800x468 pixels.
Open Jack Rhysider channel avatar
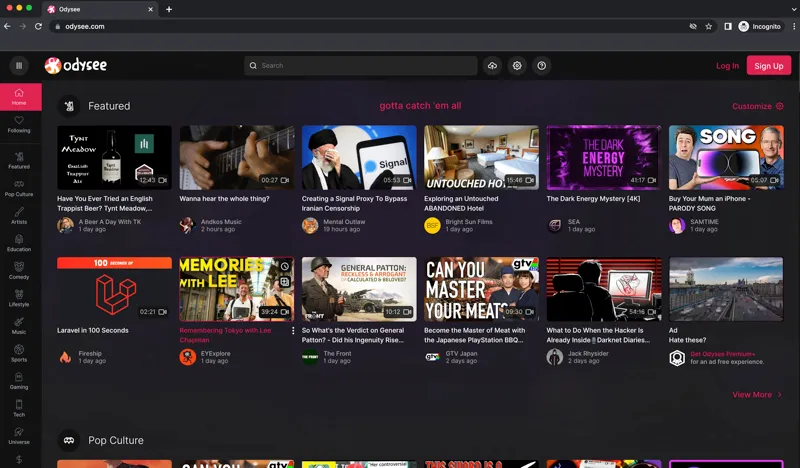coord(555,357)
